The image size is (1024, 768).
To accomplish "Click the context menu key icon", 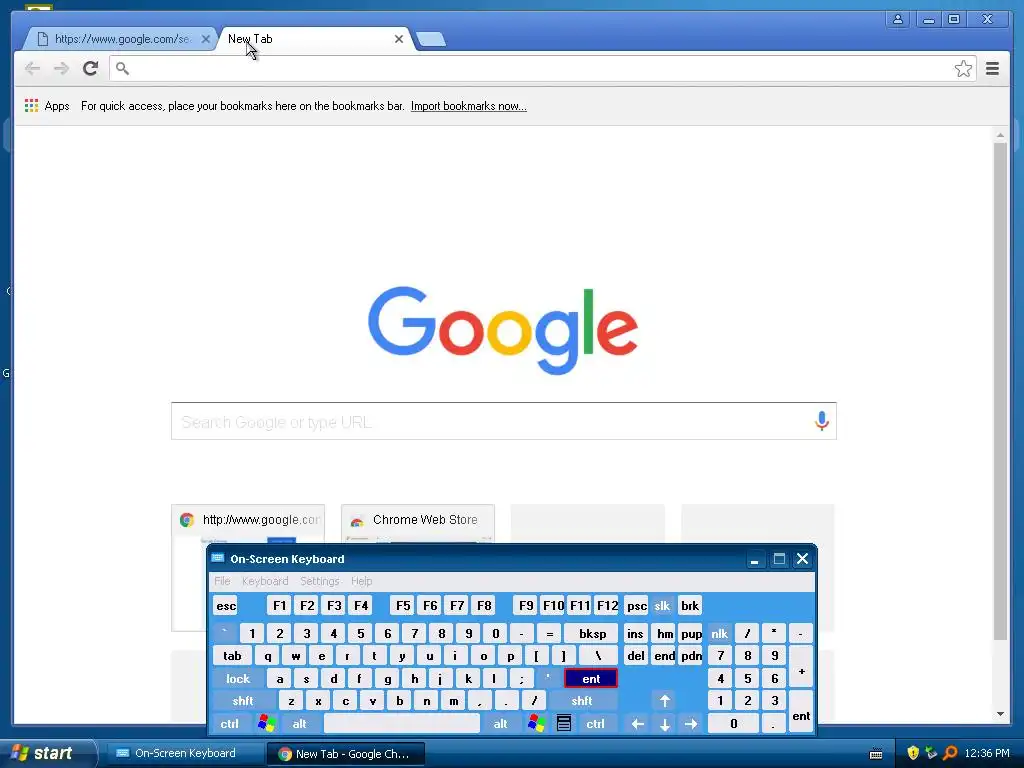I will pyautogui.click(x=564, y=724).
